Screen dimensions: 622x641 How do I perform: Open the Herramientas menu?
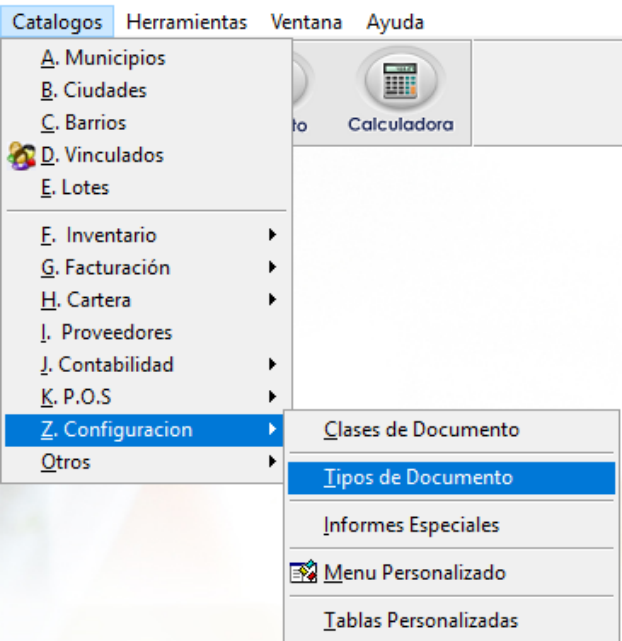pyautogui.click(x=187, y=22)
